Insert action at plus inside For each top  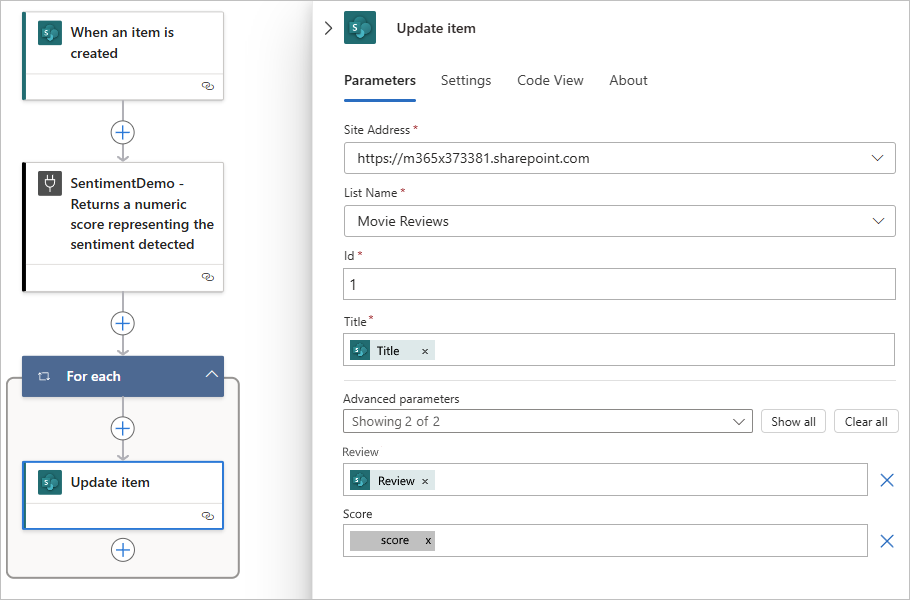[122, 428]
